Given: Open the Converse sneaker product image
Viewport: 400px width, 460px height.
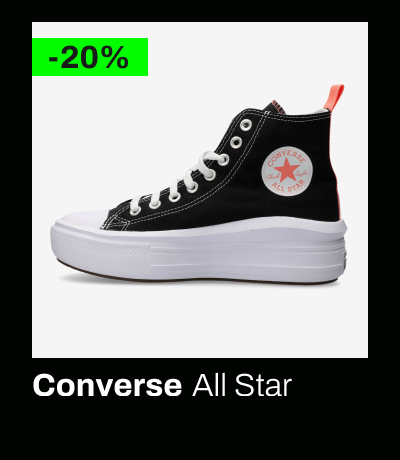Looking at the screenshot, I should click(200, 190).
